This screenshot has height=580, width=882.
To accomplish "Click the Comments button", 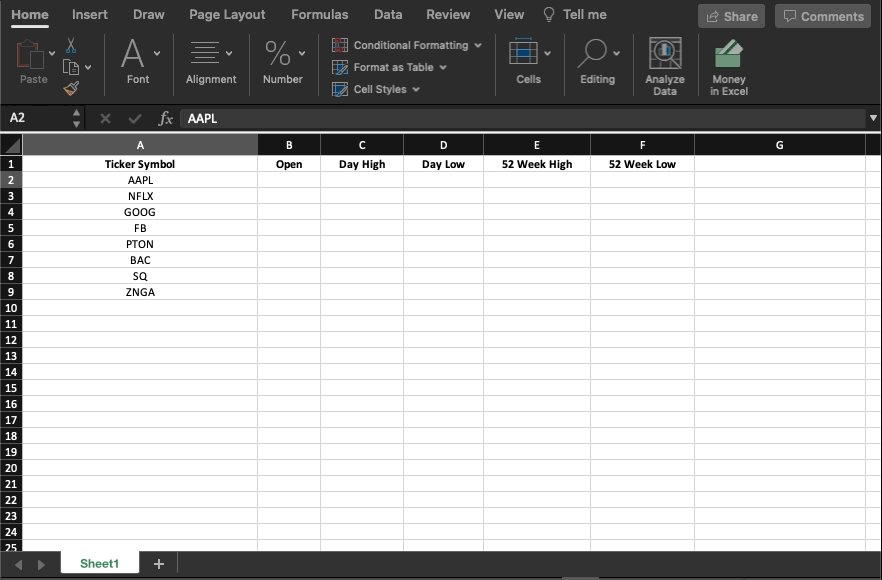I will pos(823,16).
